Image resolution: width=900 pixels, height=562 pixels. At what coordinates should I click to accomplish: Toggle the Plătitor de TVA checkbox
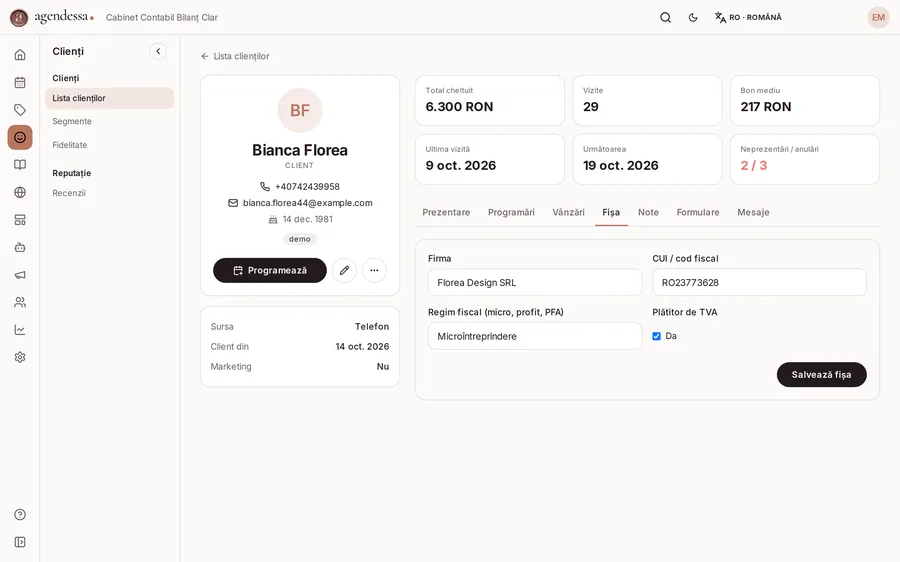657,336
